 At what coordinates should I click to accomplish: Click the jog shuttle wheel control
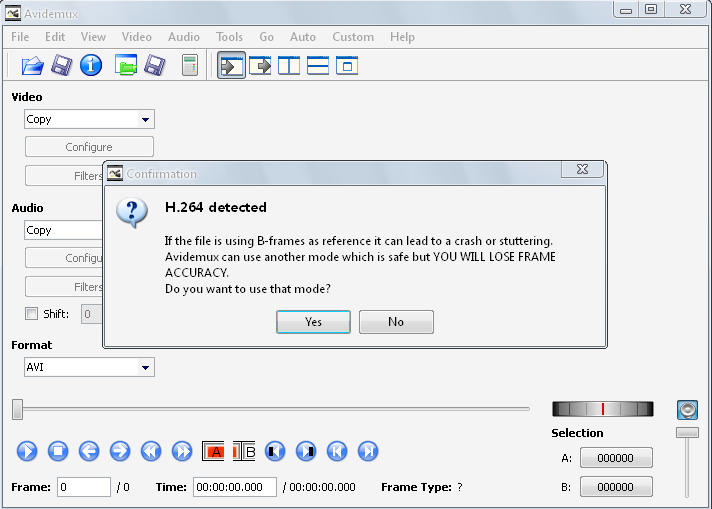603,409
